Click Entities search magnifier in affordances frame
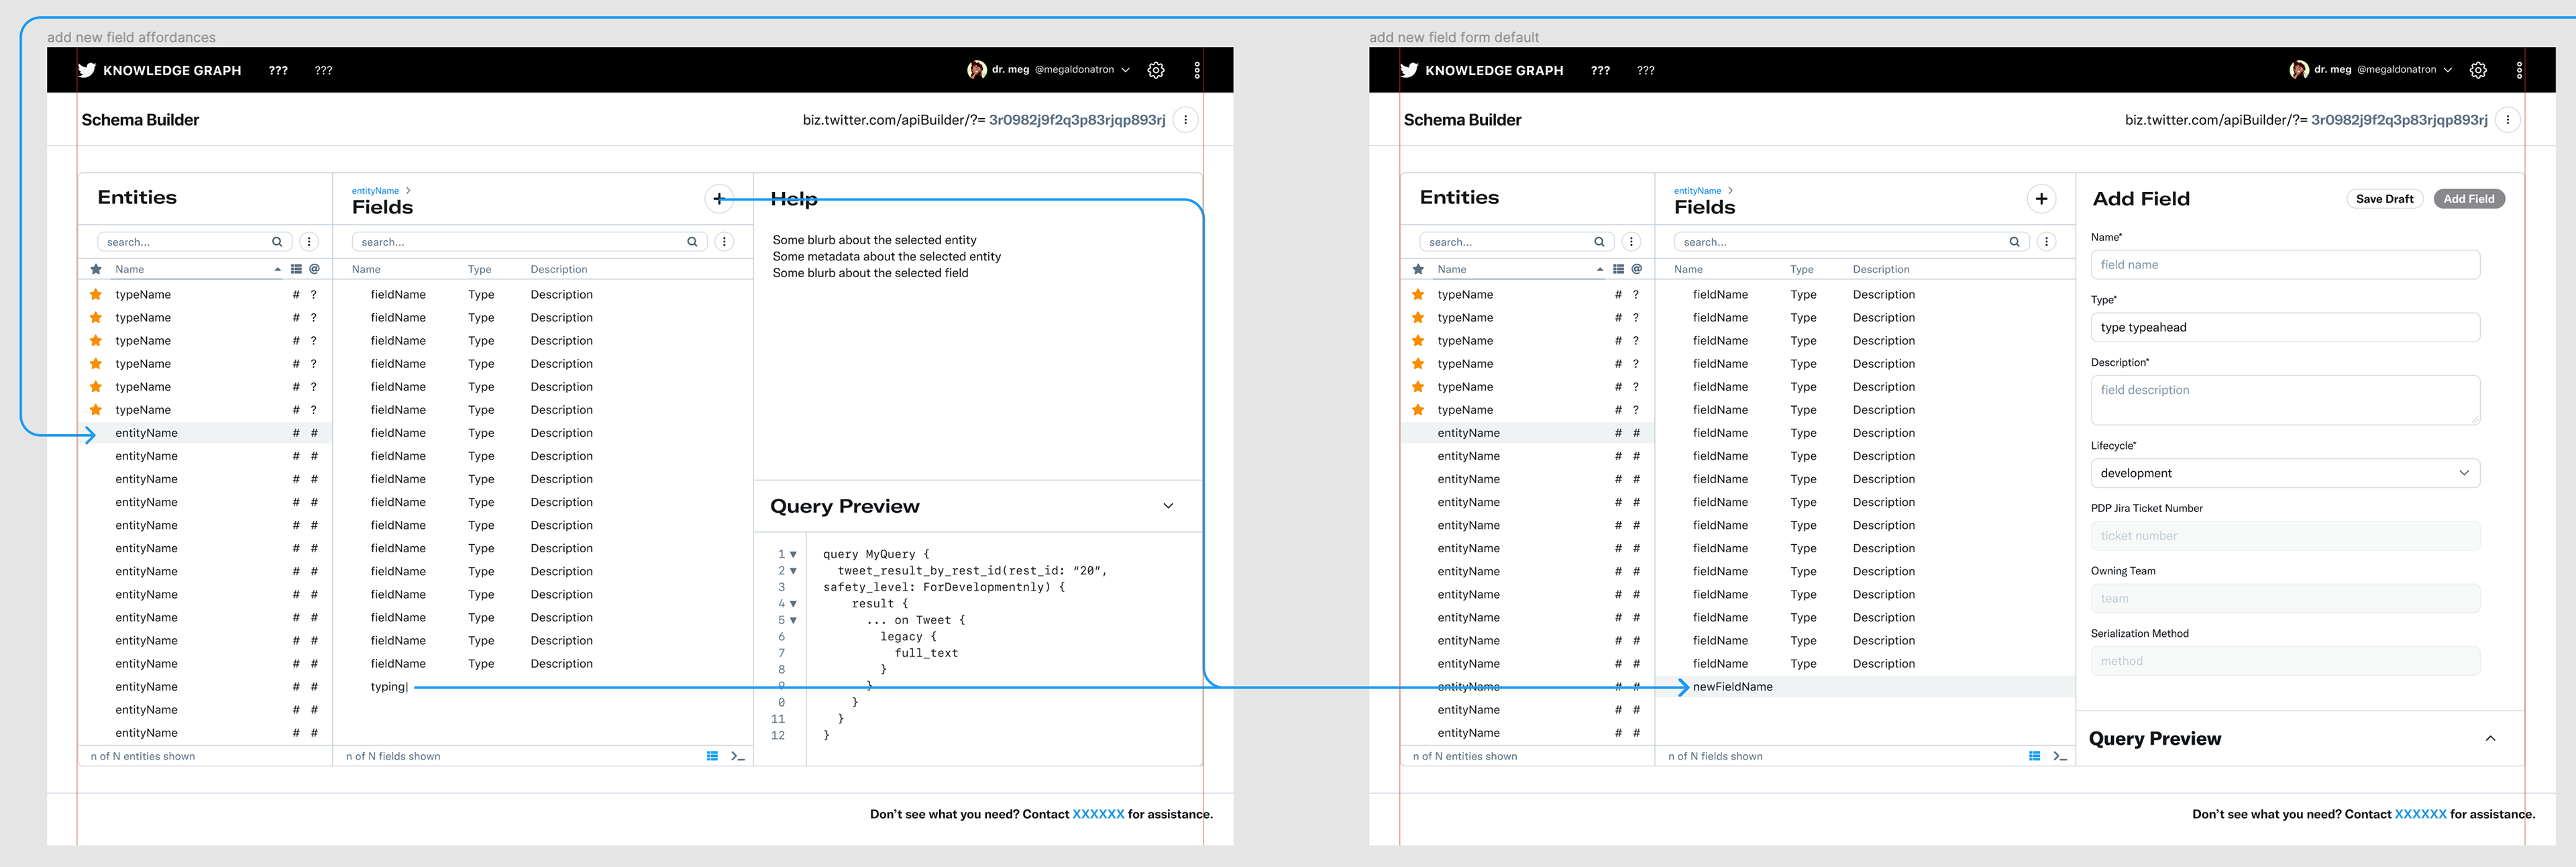 pos(277,242)
